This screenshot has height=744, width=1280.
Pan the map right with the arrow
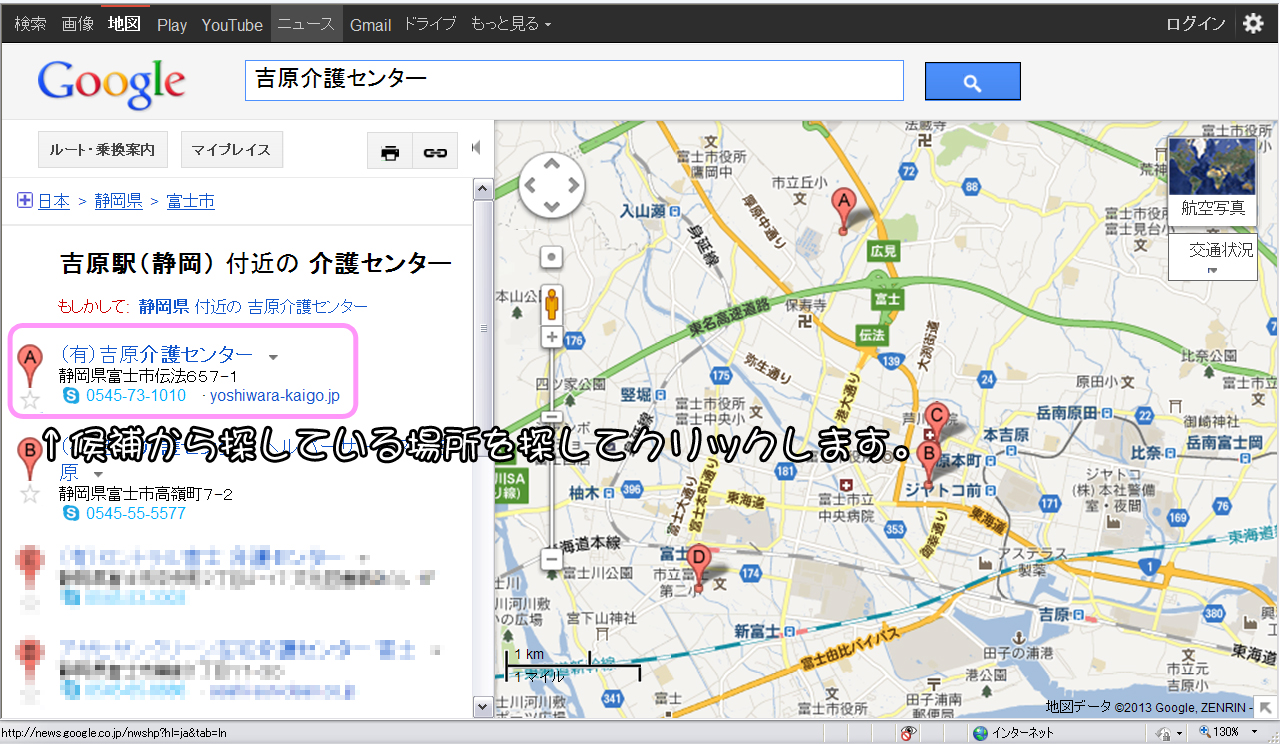click(572, 185)
